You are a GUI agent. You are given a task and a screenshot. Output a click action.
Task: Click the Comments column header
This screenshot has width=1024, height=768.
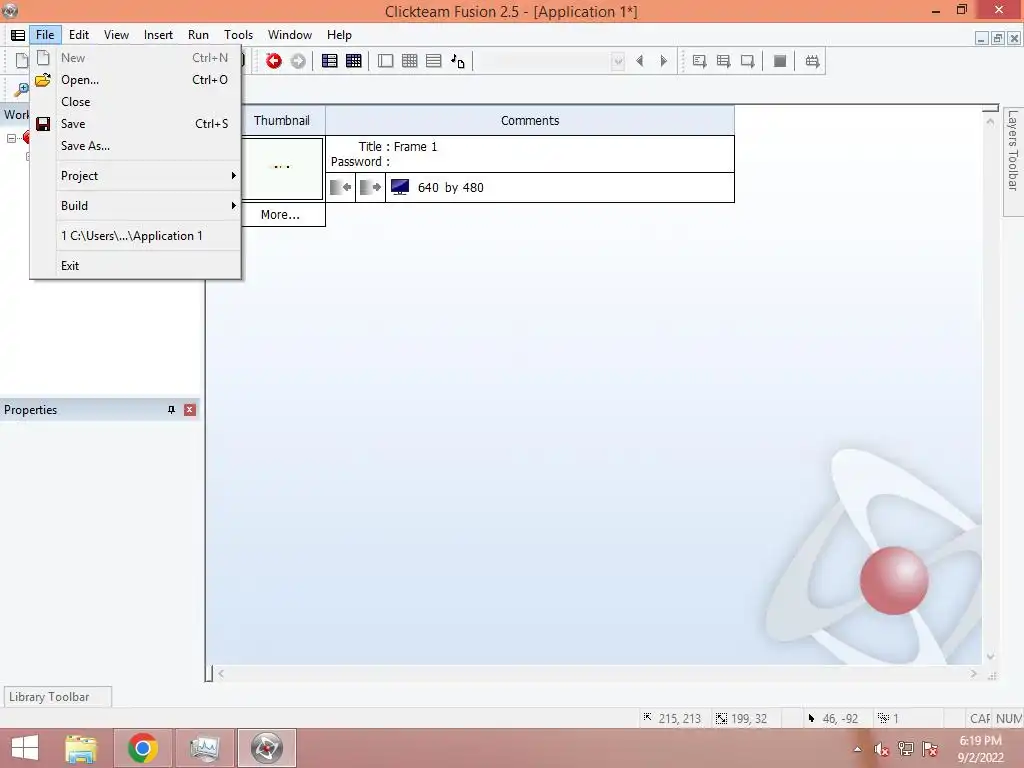click(530, 121)
